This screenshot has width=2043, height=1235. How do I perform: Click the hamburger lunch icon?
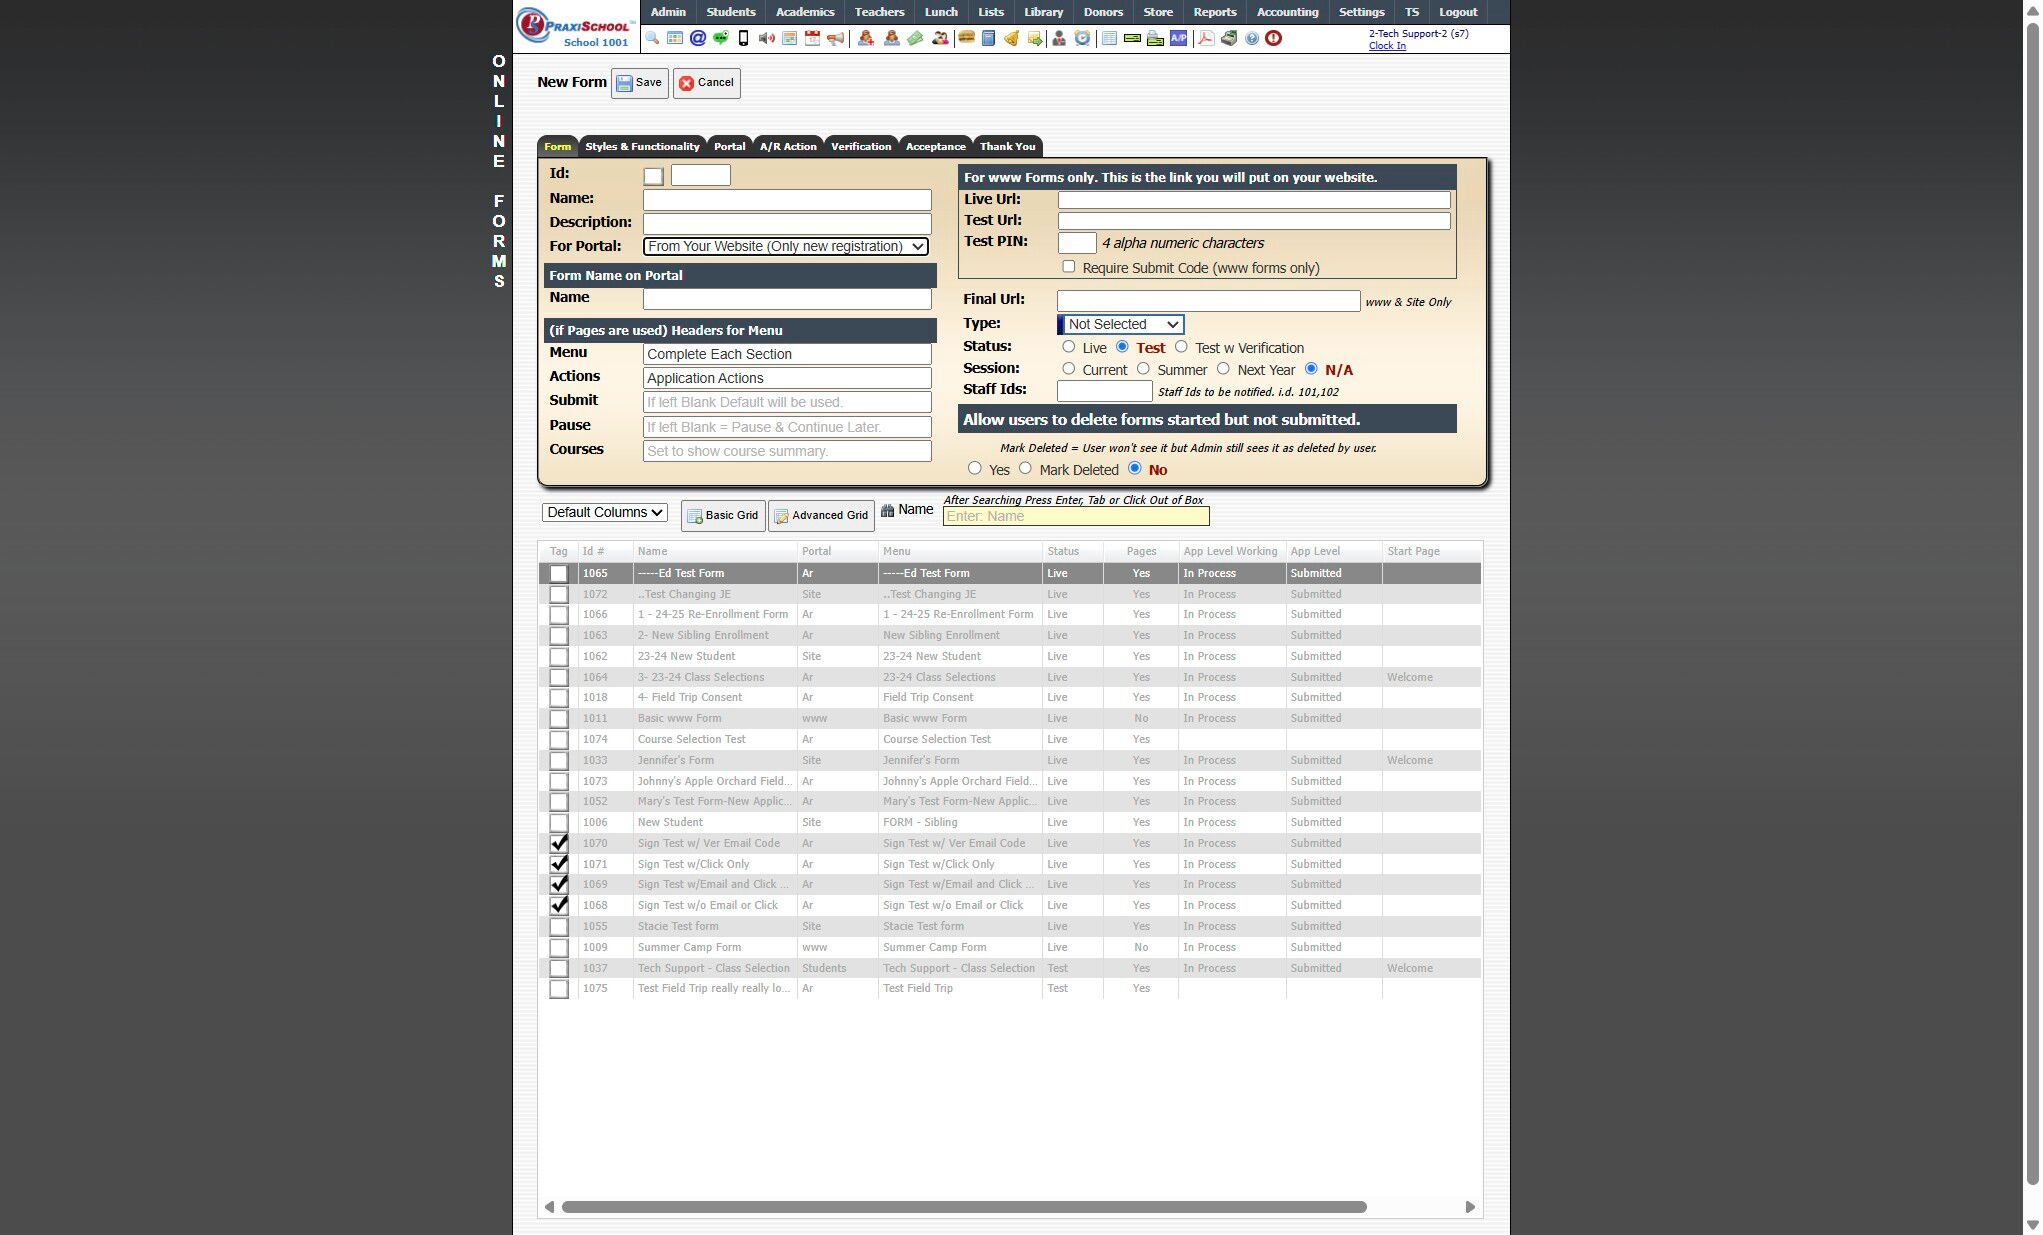(x=966, y=38)
